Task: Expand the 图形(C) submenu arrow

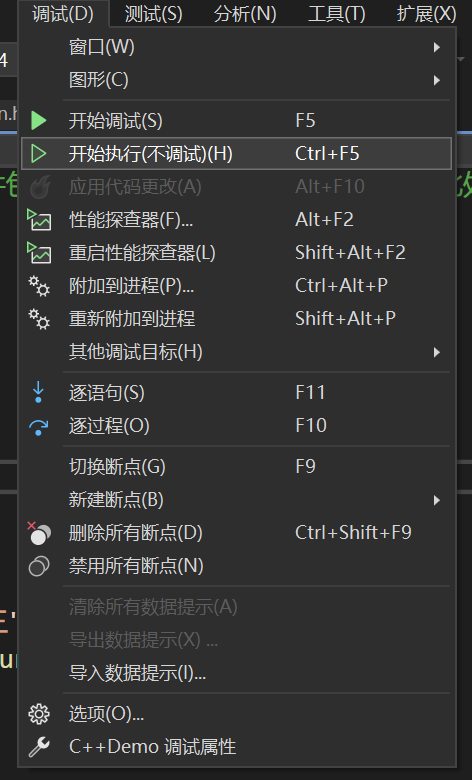Action: [436, 80]
